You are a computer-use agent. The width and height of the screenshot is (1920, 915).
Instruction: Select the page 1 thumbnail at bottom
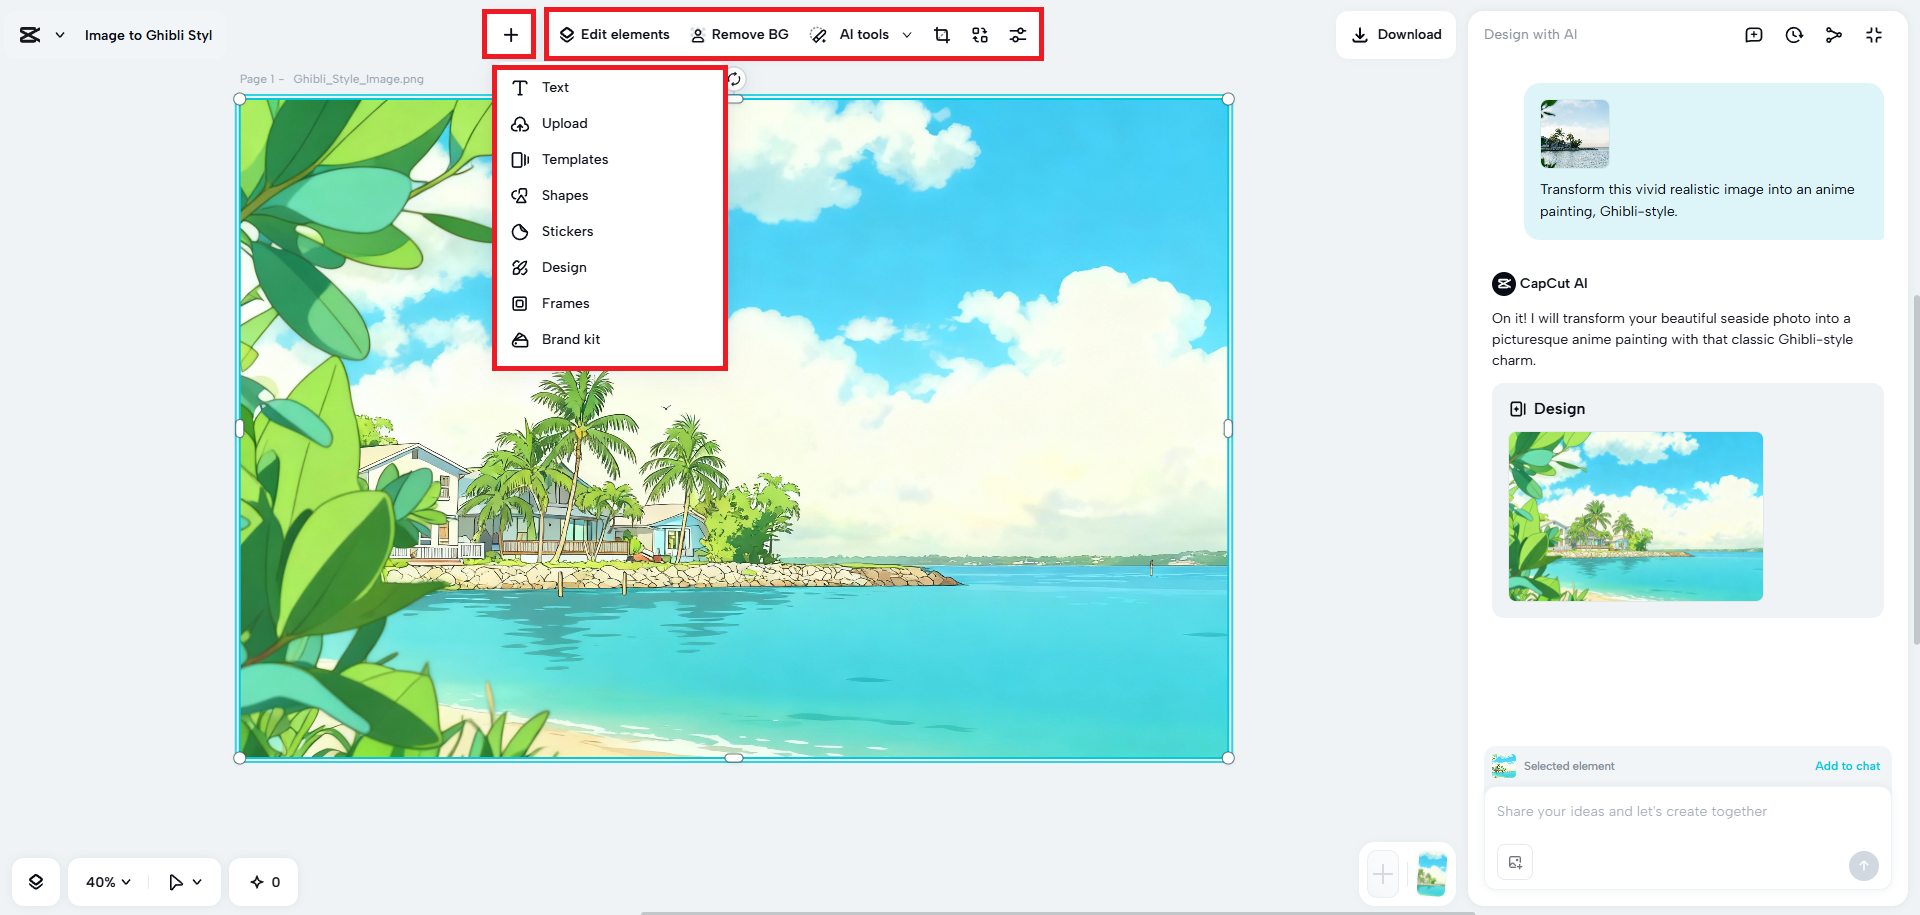[1432, 875]
